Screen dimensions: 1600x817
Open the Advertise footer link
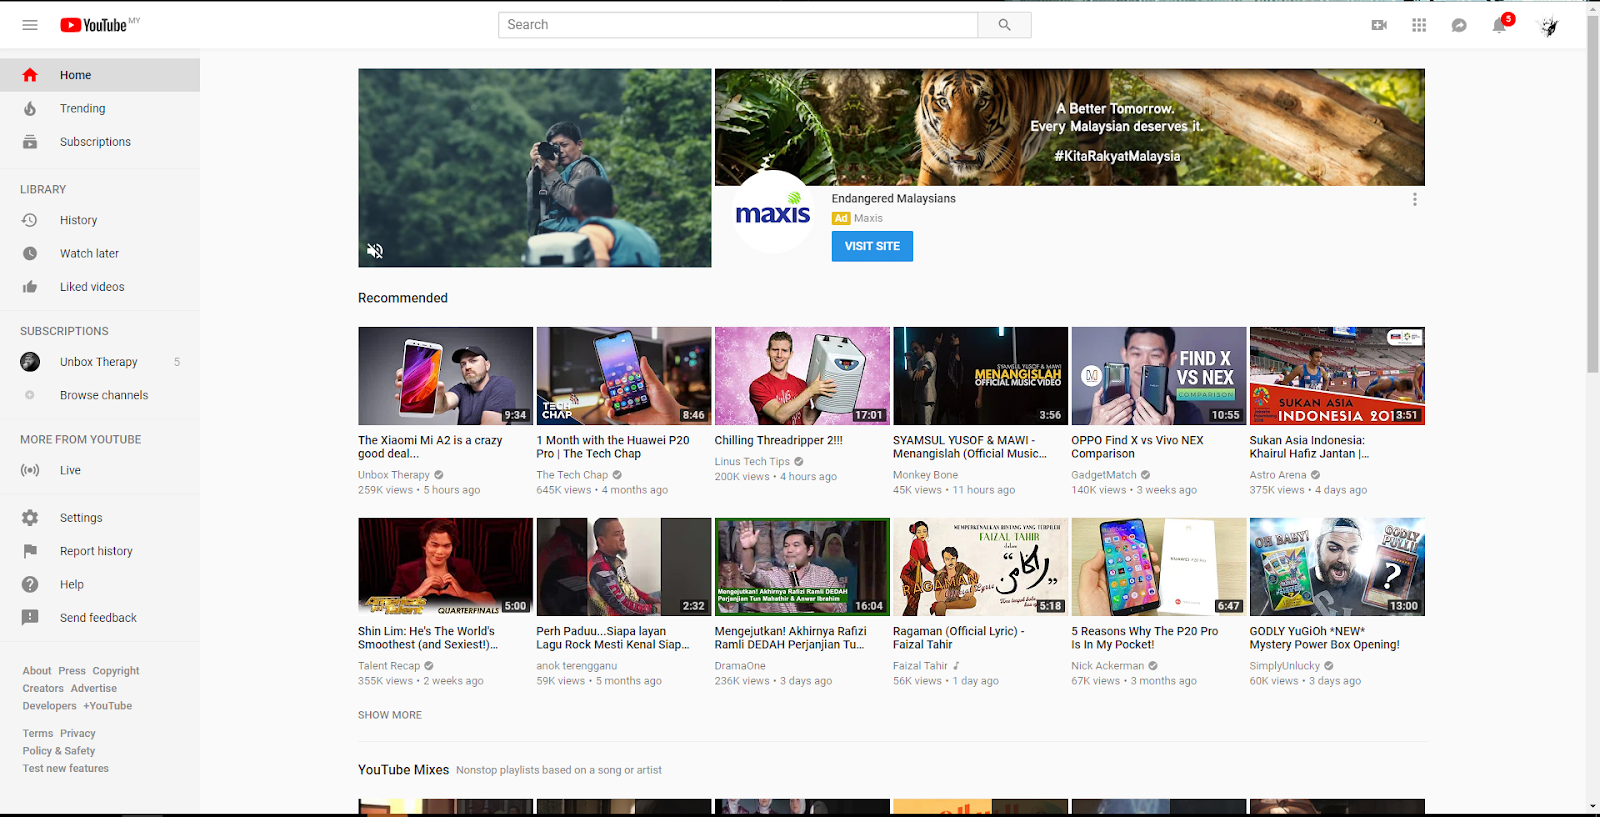(94, 688)
